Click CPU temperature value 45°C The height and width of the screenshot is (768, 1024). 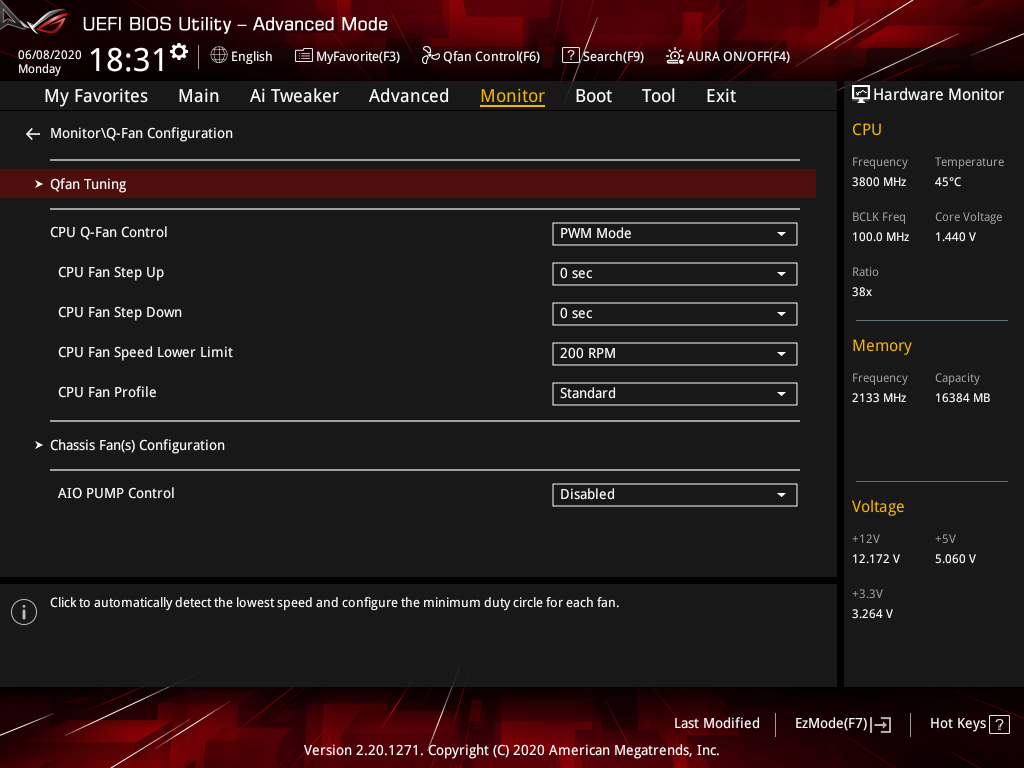(948, 182)
